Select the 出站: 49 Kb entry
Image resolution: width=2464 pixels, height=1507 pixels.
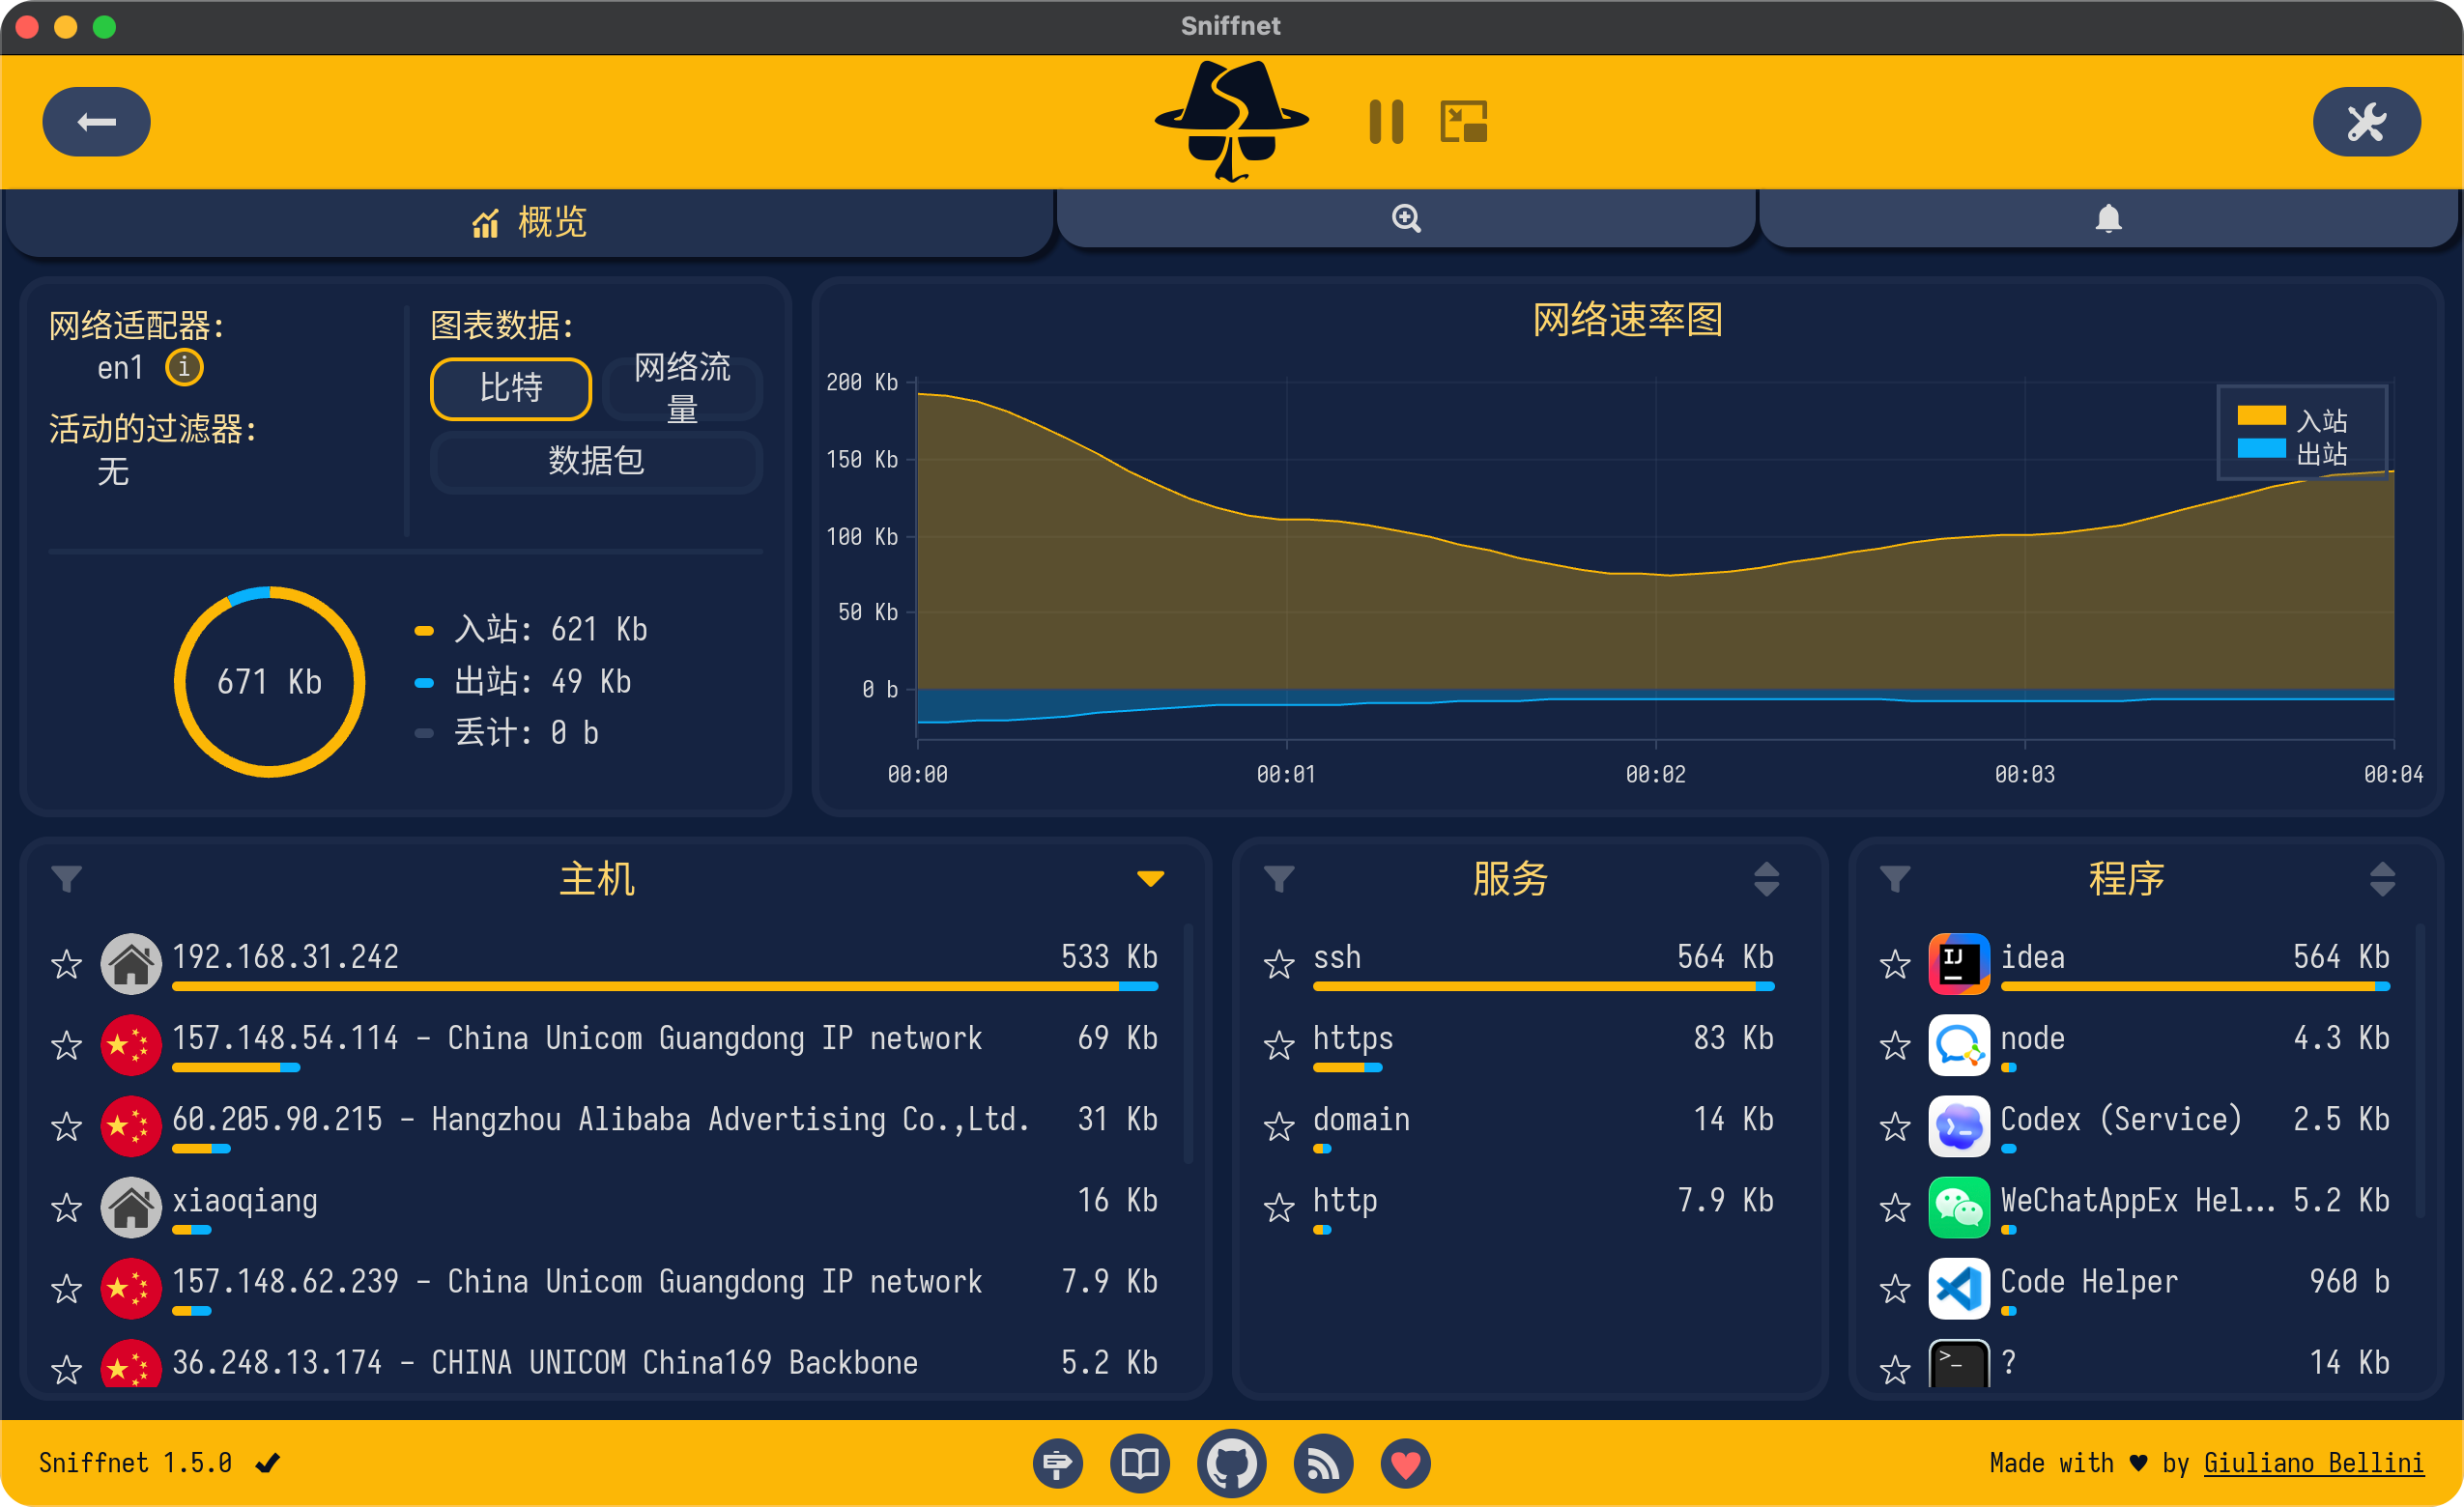pos(523,682)
